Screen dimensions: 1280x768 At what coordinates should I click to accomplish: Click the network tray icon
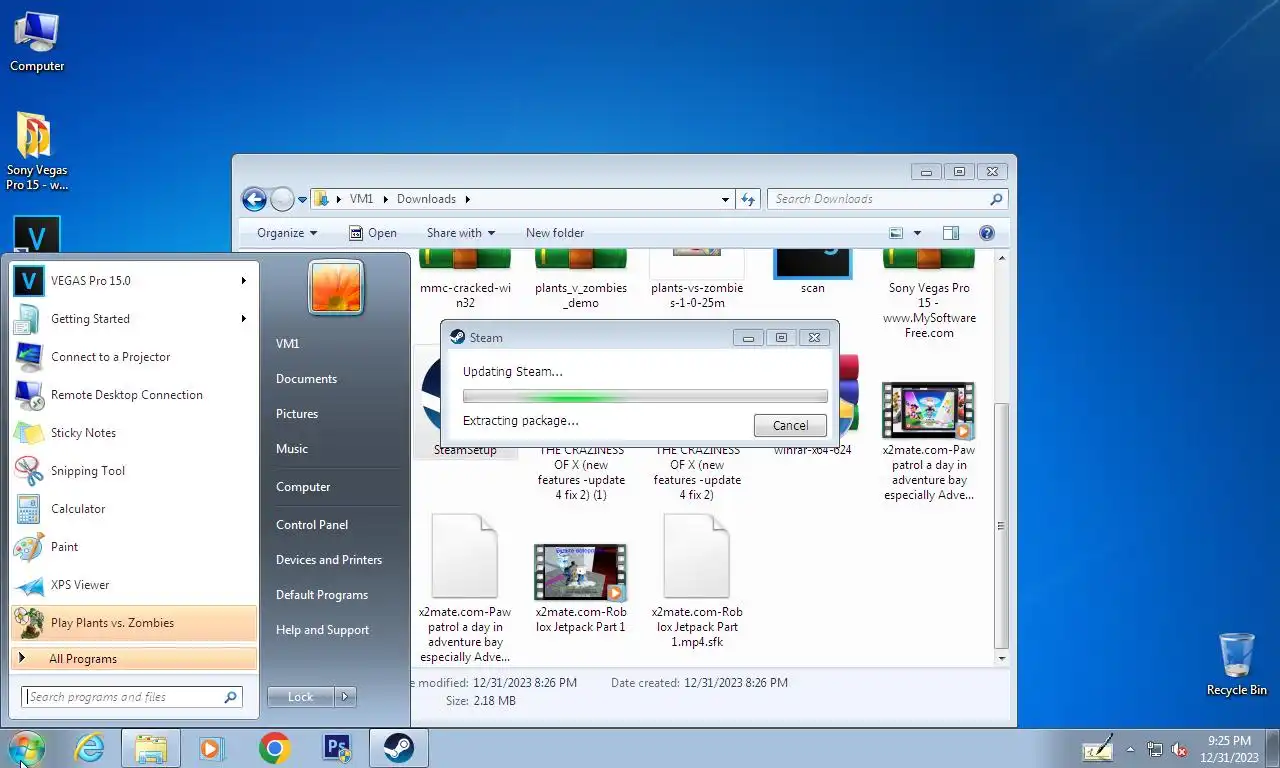(x=1155, y=749)
